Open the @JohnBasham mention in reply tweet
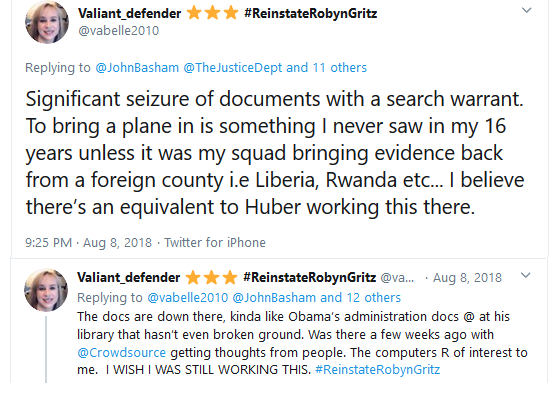Viewport: 552px width, 393px height. pos(274,298)
